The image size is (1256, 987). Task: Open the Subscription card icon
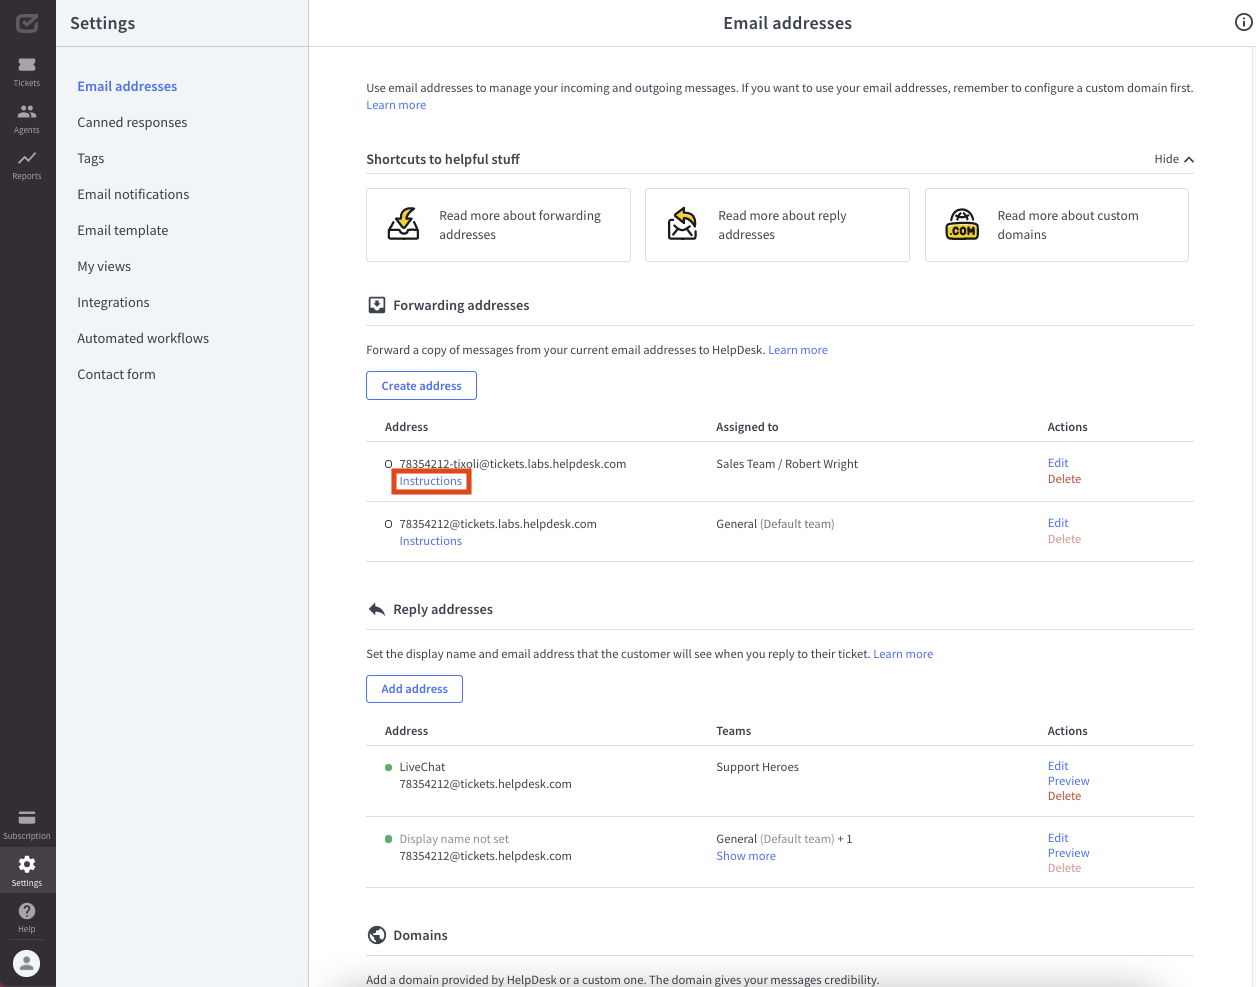(27, 823)
